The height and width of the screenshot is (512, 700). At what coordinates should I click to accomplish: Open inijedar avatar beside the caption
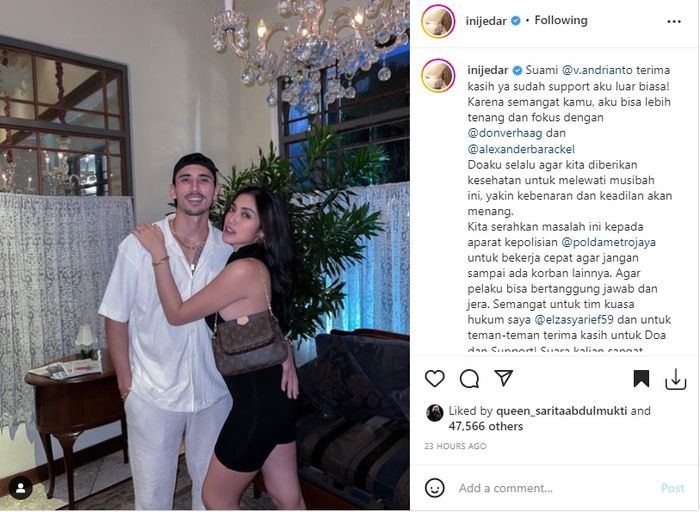438,76
